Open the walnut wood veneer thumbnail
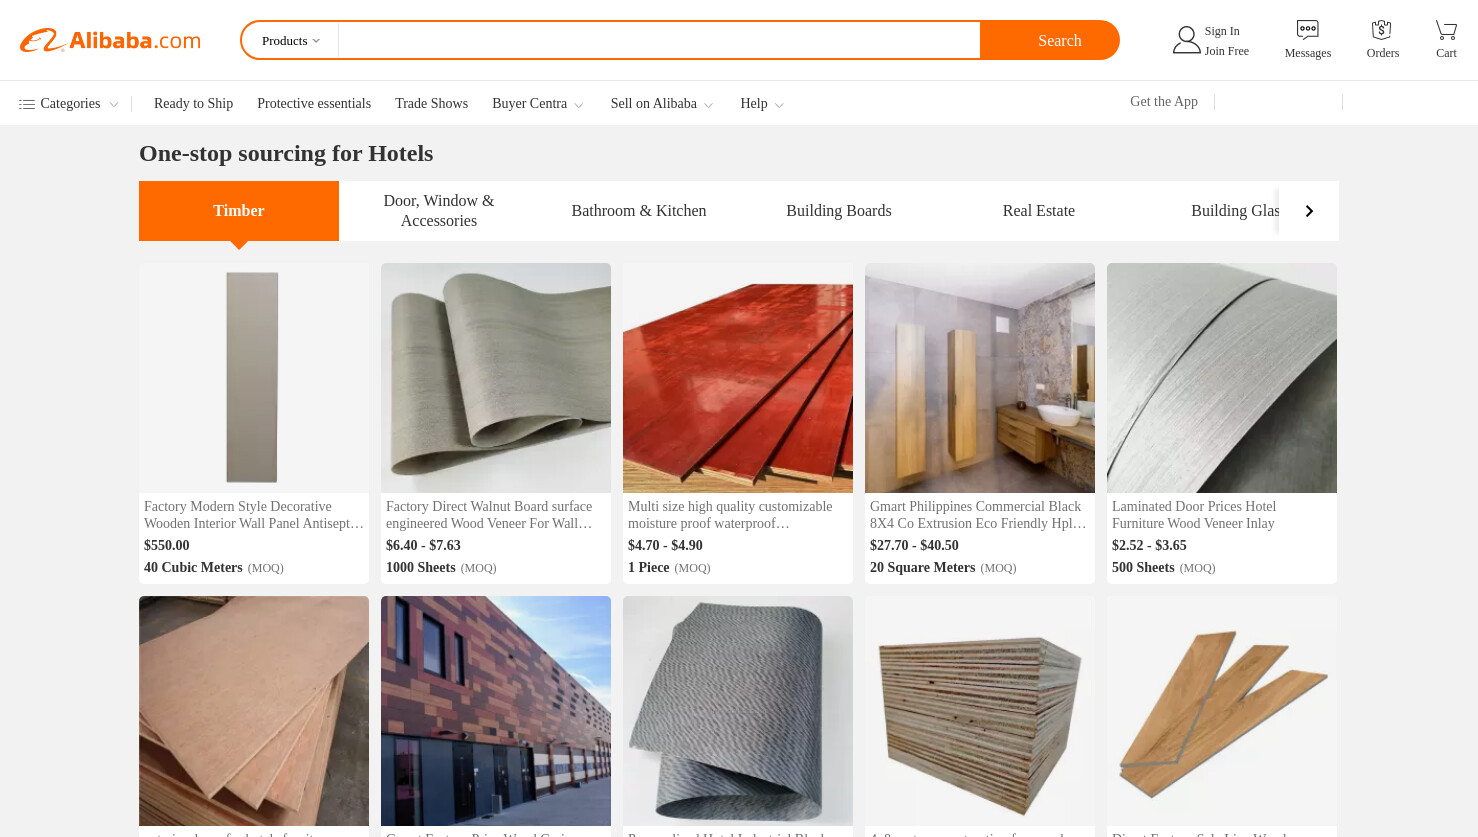 [x=496, y=378]
